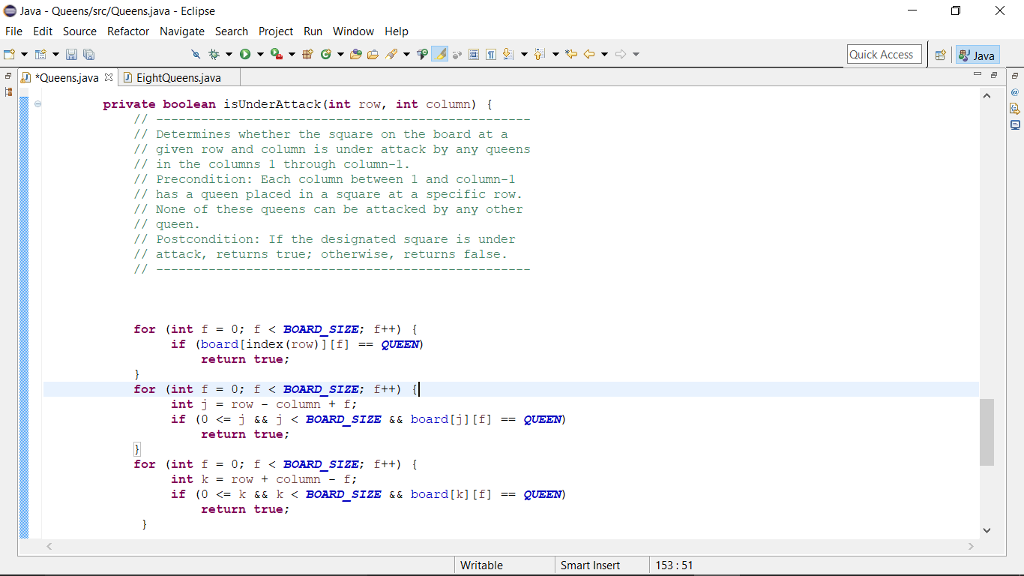Click the Quick Access search field

click(882, 55)
